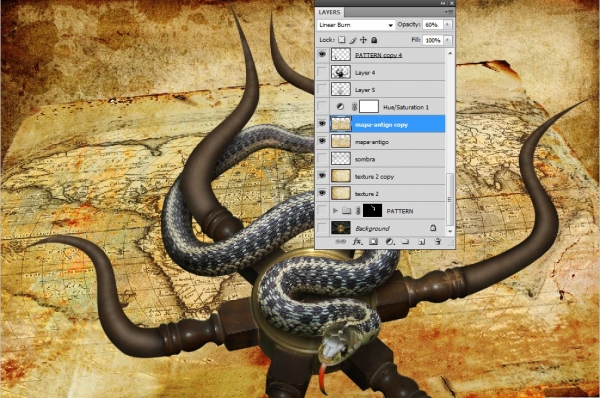The width and height of the screenshot is (600, 398).
Task: Select the texture 2 copy layer name
Action: tap(374, 176)
